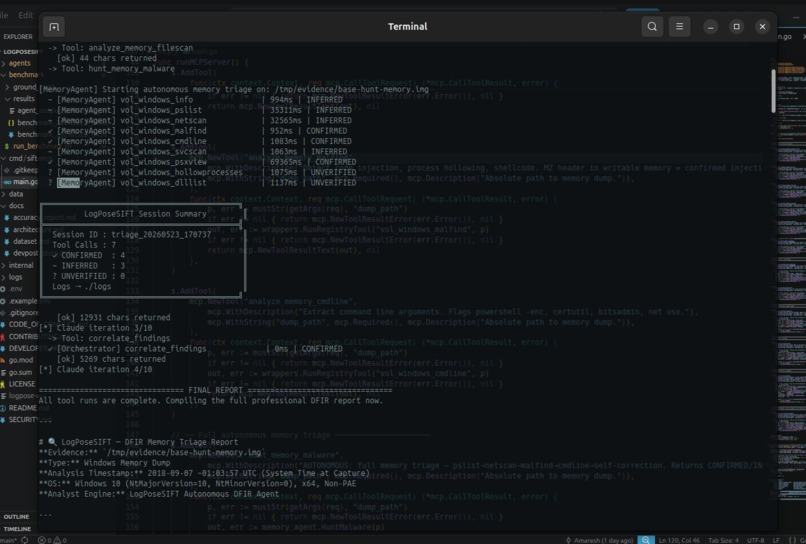Open README file in Explorer
Image resolution: width=806 pixels, height=544 pixels.
click(20, 408)
